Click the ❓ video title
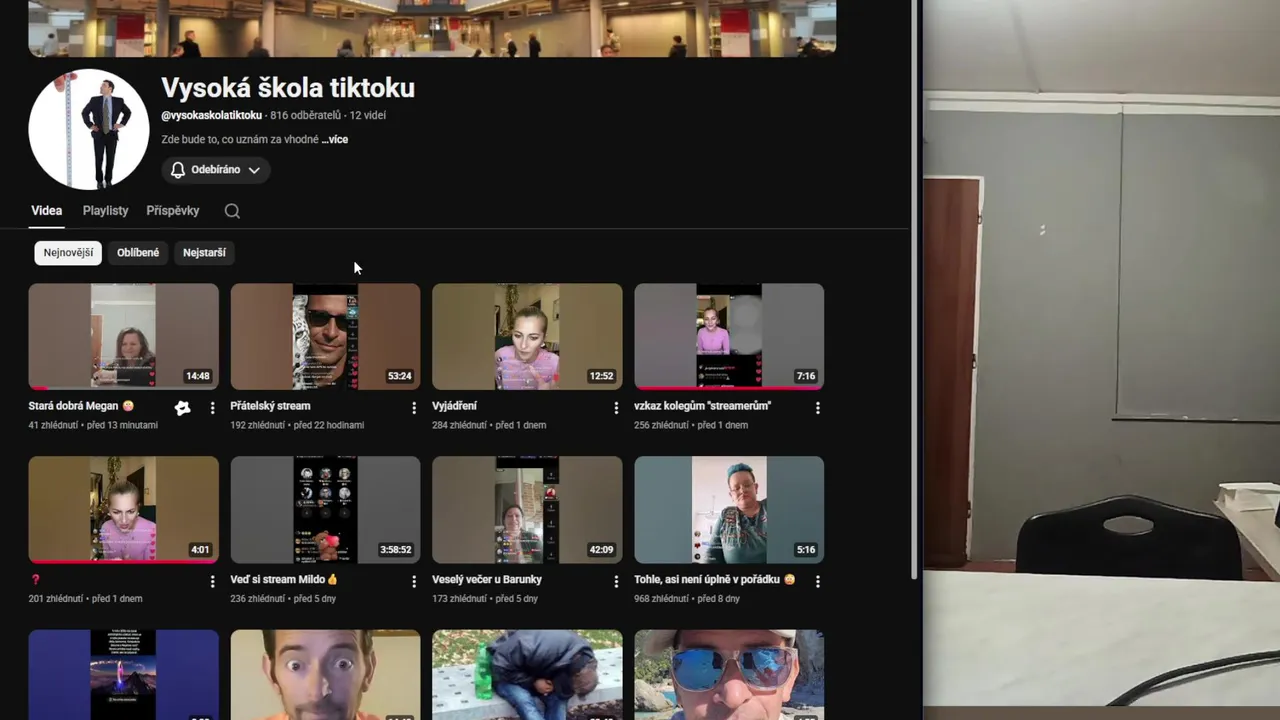This screenshot has width=1280, height=720. tap(36, 580)
